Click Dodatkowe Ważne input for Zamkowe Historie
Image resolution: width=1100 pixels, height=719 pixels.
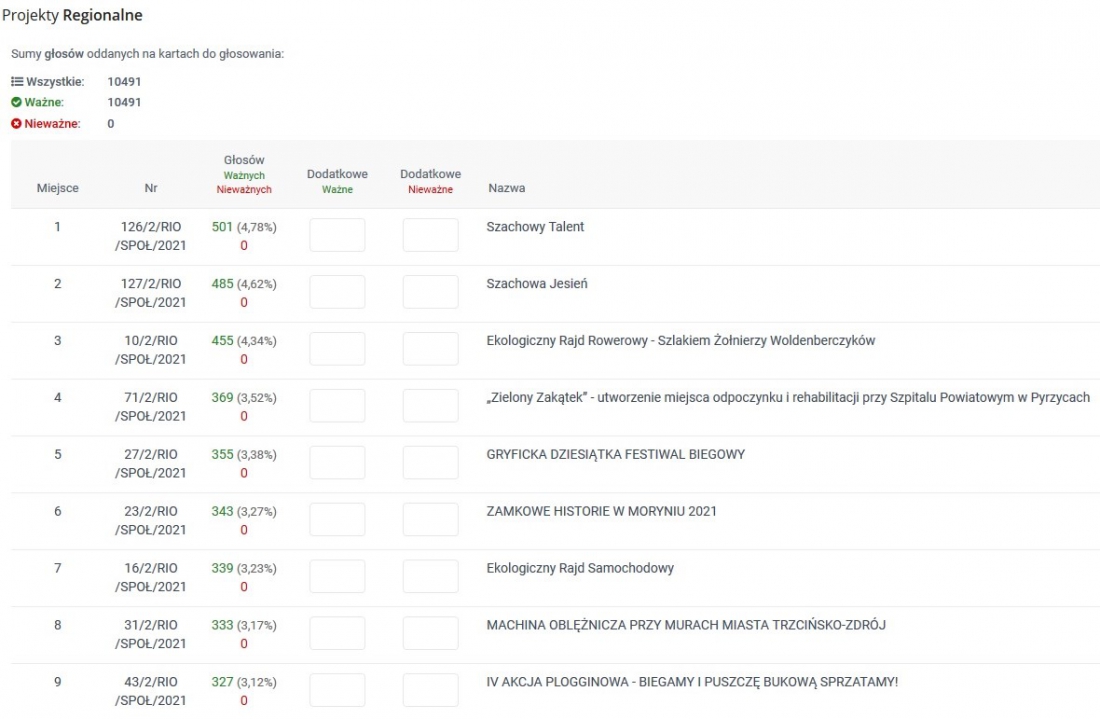pos(337,520)
